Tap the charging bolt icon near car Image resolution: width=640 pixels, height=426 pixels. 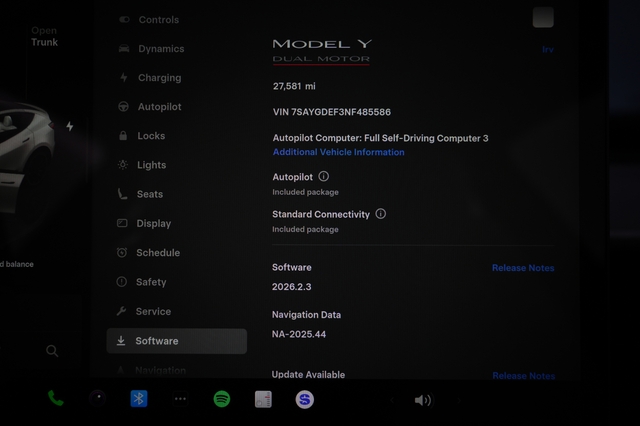click(70, 126)
